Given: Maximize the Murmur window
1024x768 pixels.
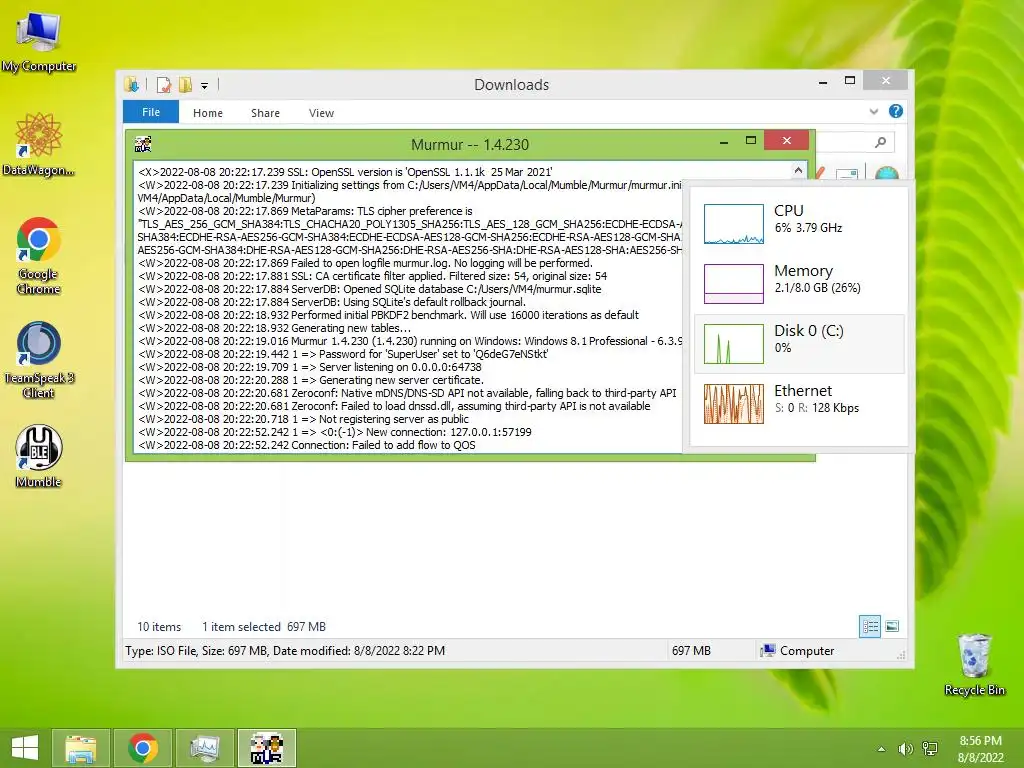Looking at the screenshot, I should pyautogui.click(x=751, y=140).
